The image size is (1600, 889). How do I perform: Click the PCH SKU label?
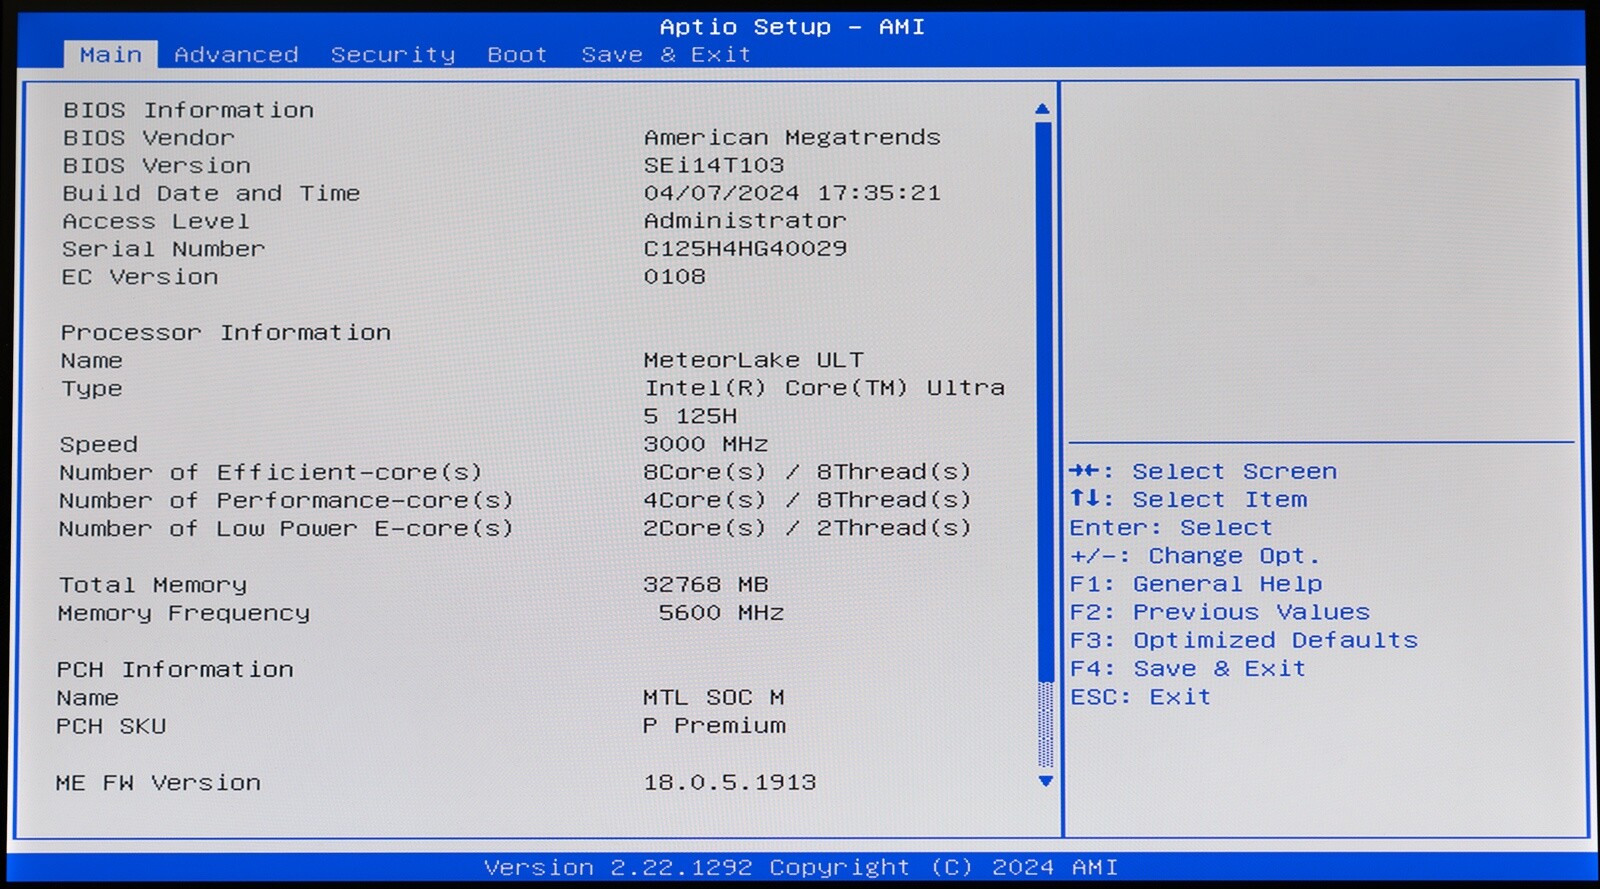tap(111, 726)
